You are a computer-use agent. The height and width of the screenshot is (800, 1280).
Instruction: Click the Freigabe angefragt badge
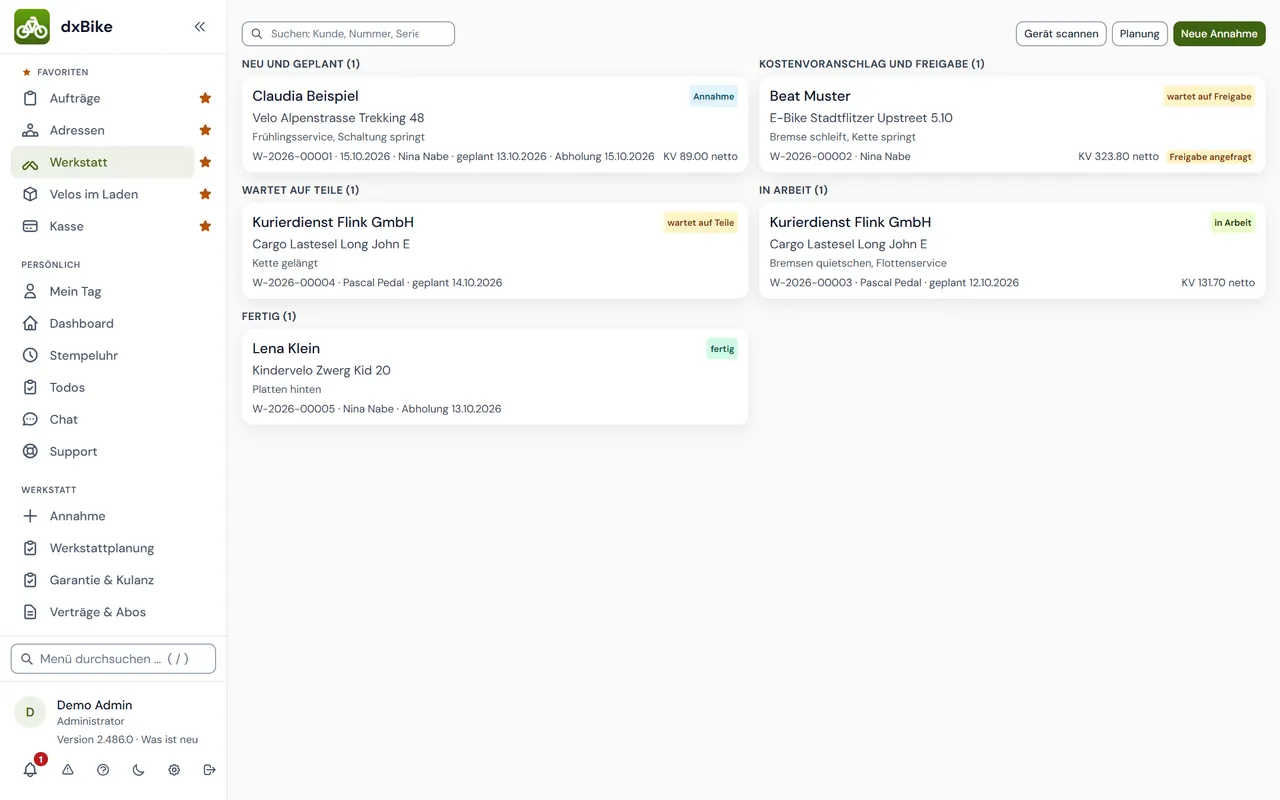click(1210, 157)
